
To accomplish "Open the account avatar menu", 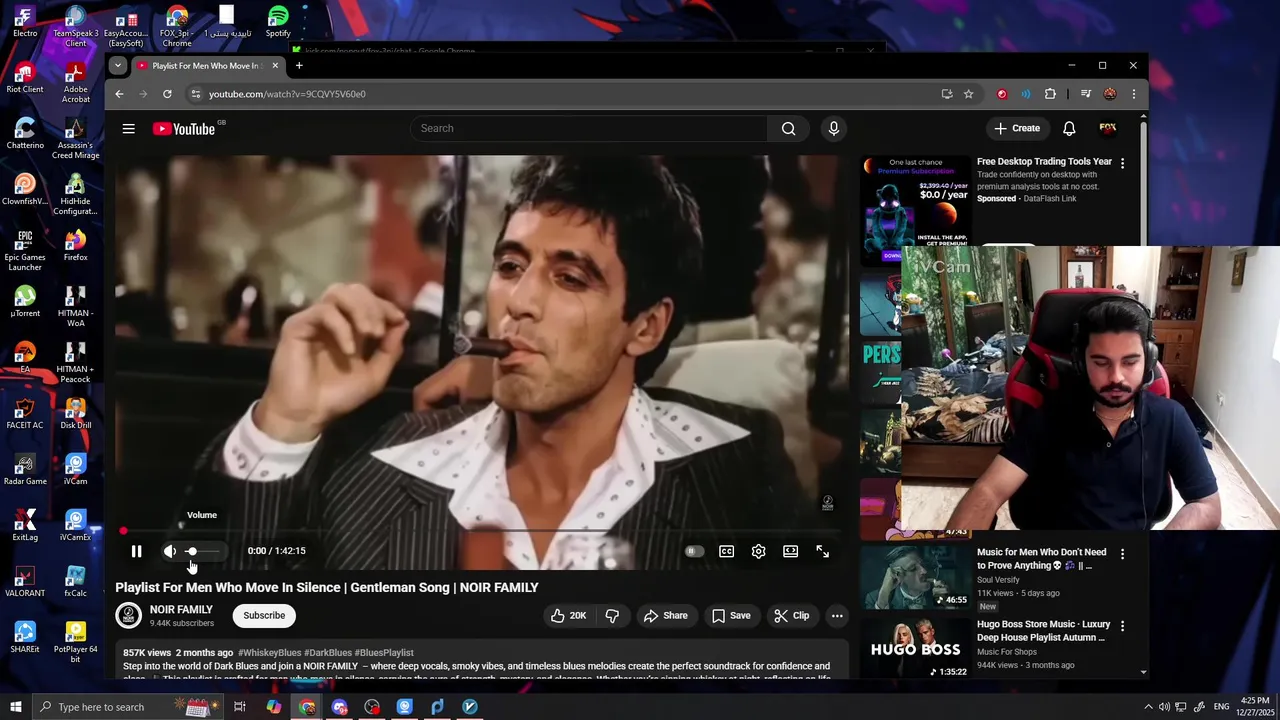I will (1107, 128).
